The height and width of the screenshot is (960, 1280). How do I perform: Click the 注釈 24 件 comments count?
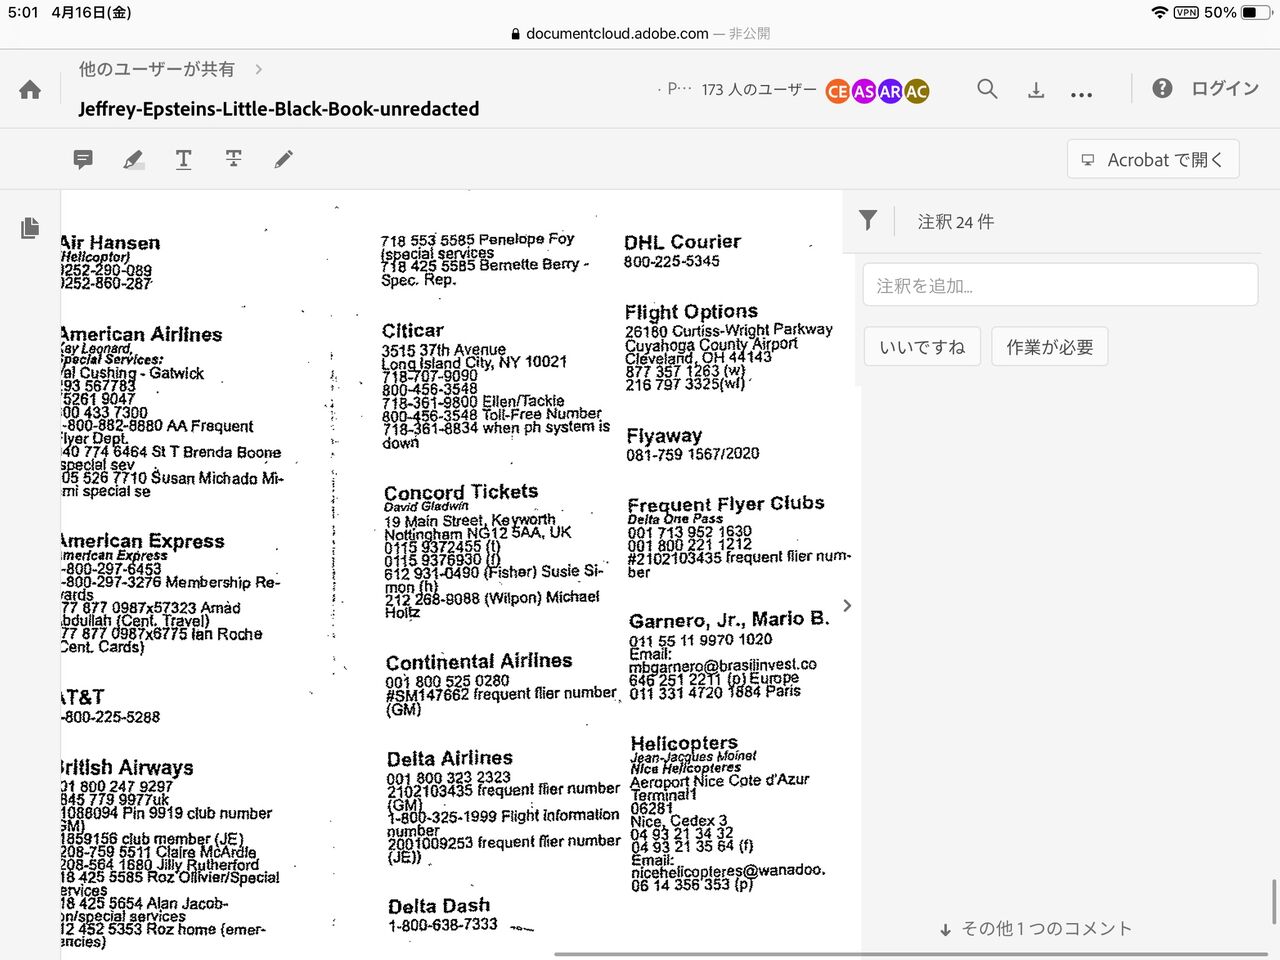tap(956, 222)
